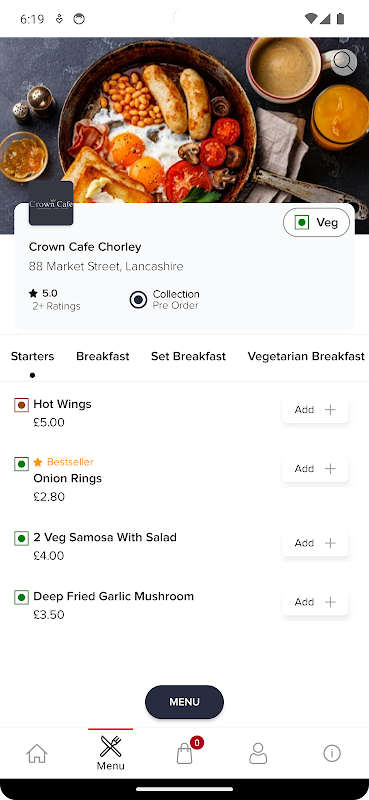Tap the info circle icon
369x800 pixels.
332,753
